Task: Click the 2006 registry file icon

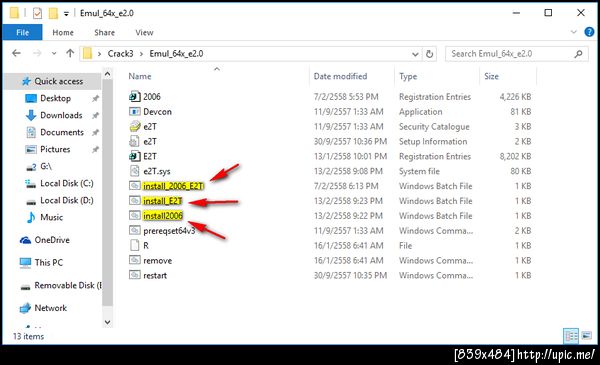Action: click(134, 96)
